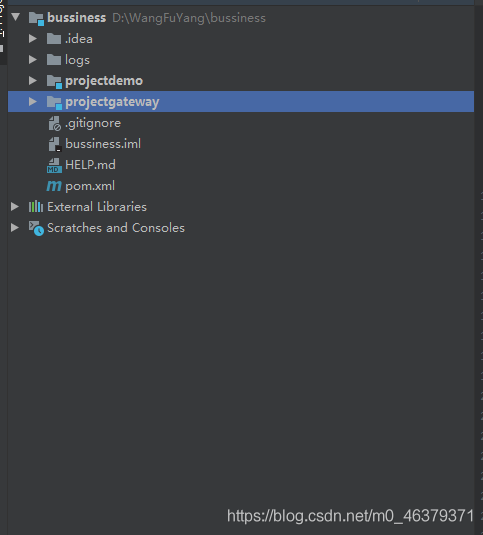Collapse the bussiness root project node
This screenshot has height=535, width=483.
[x=15, y=17]
